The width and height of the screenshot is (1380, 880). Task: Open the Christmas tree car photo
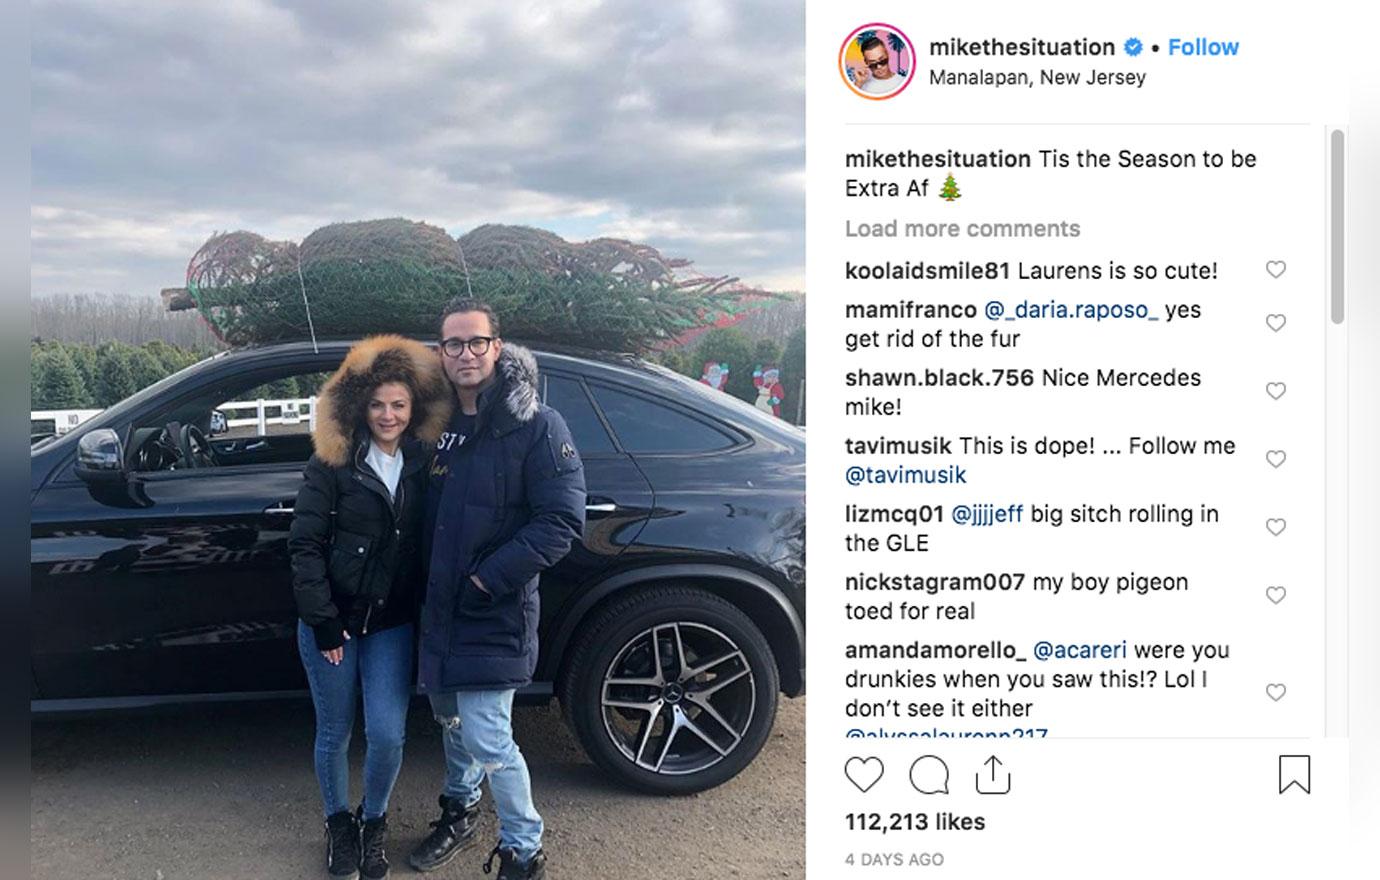click(x=418, y=440)
